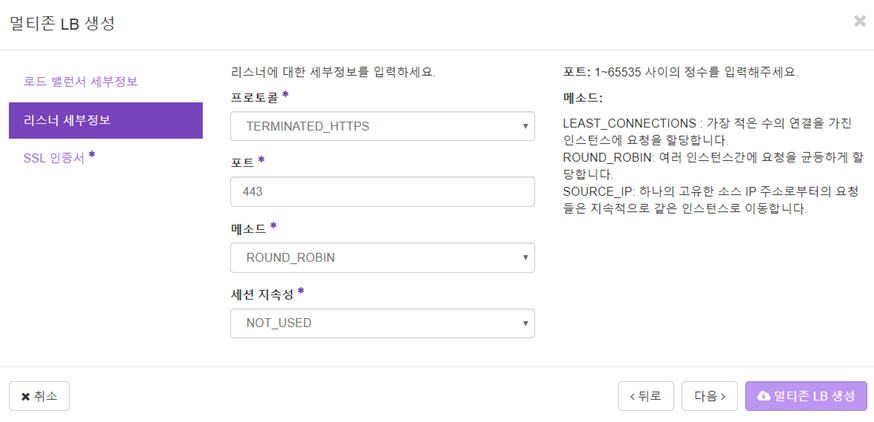Open the ROUND_ROBIN method dropdown

pos(382,258)
